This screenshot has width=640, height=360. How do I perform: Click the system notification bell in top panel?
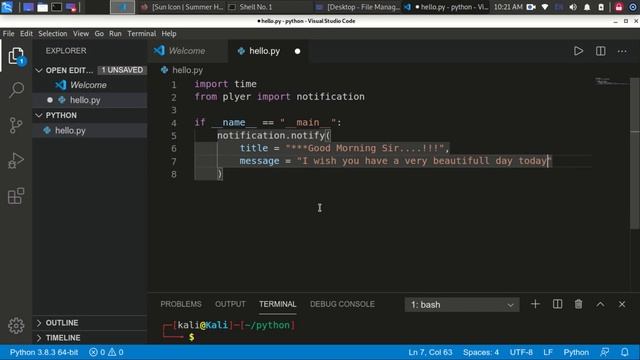[587, 7]
